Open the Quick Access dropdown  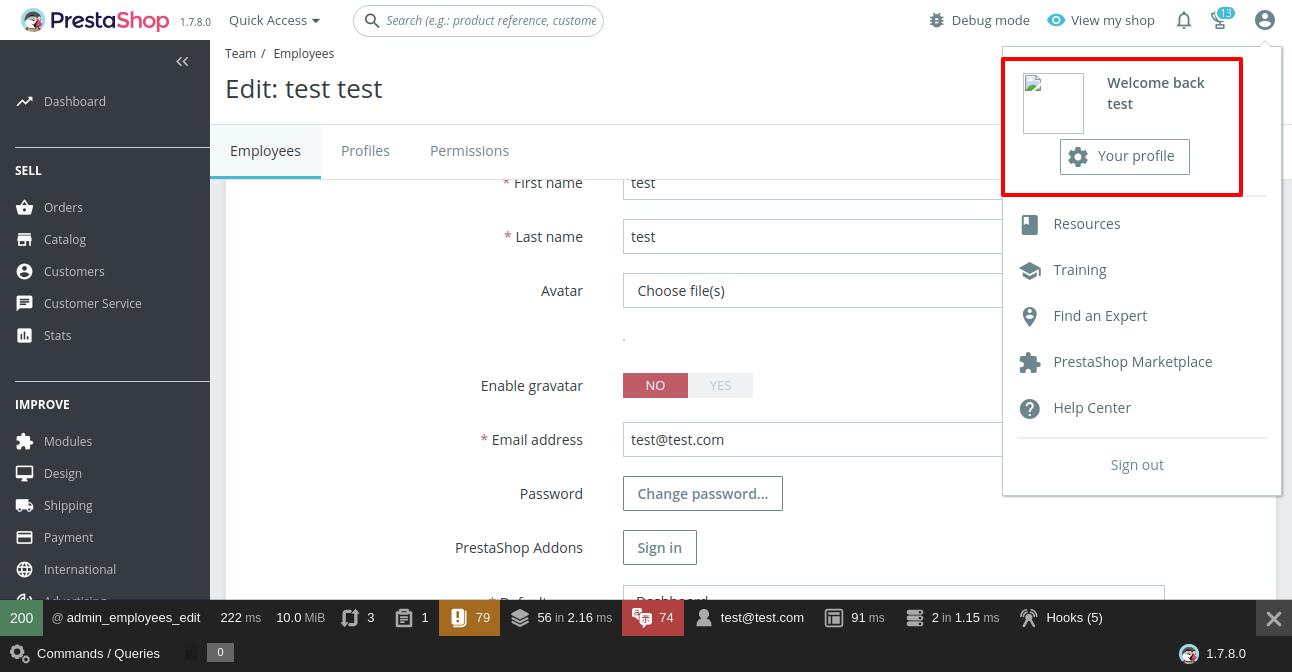click(x=275, y=20)
